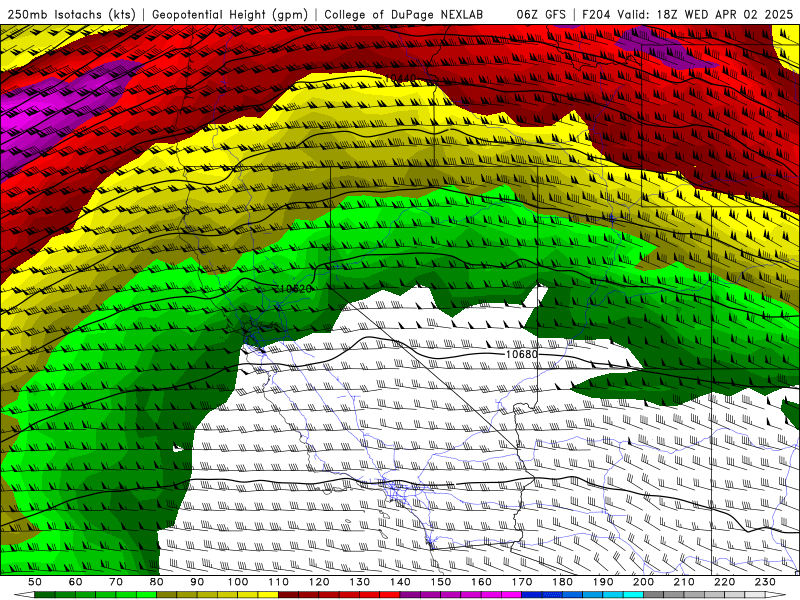Click the 50 value on the legend
800x600 pixels.
pyautogui.click(x=35, y=582)
